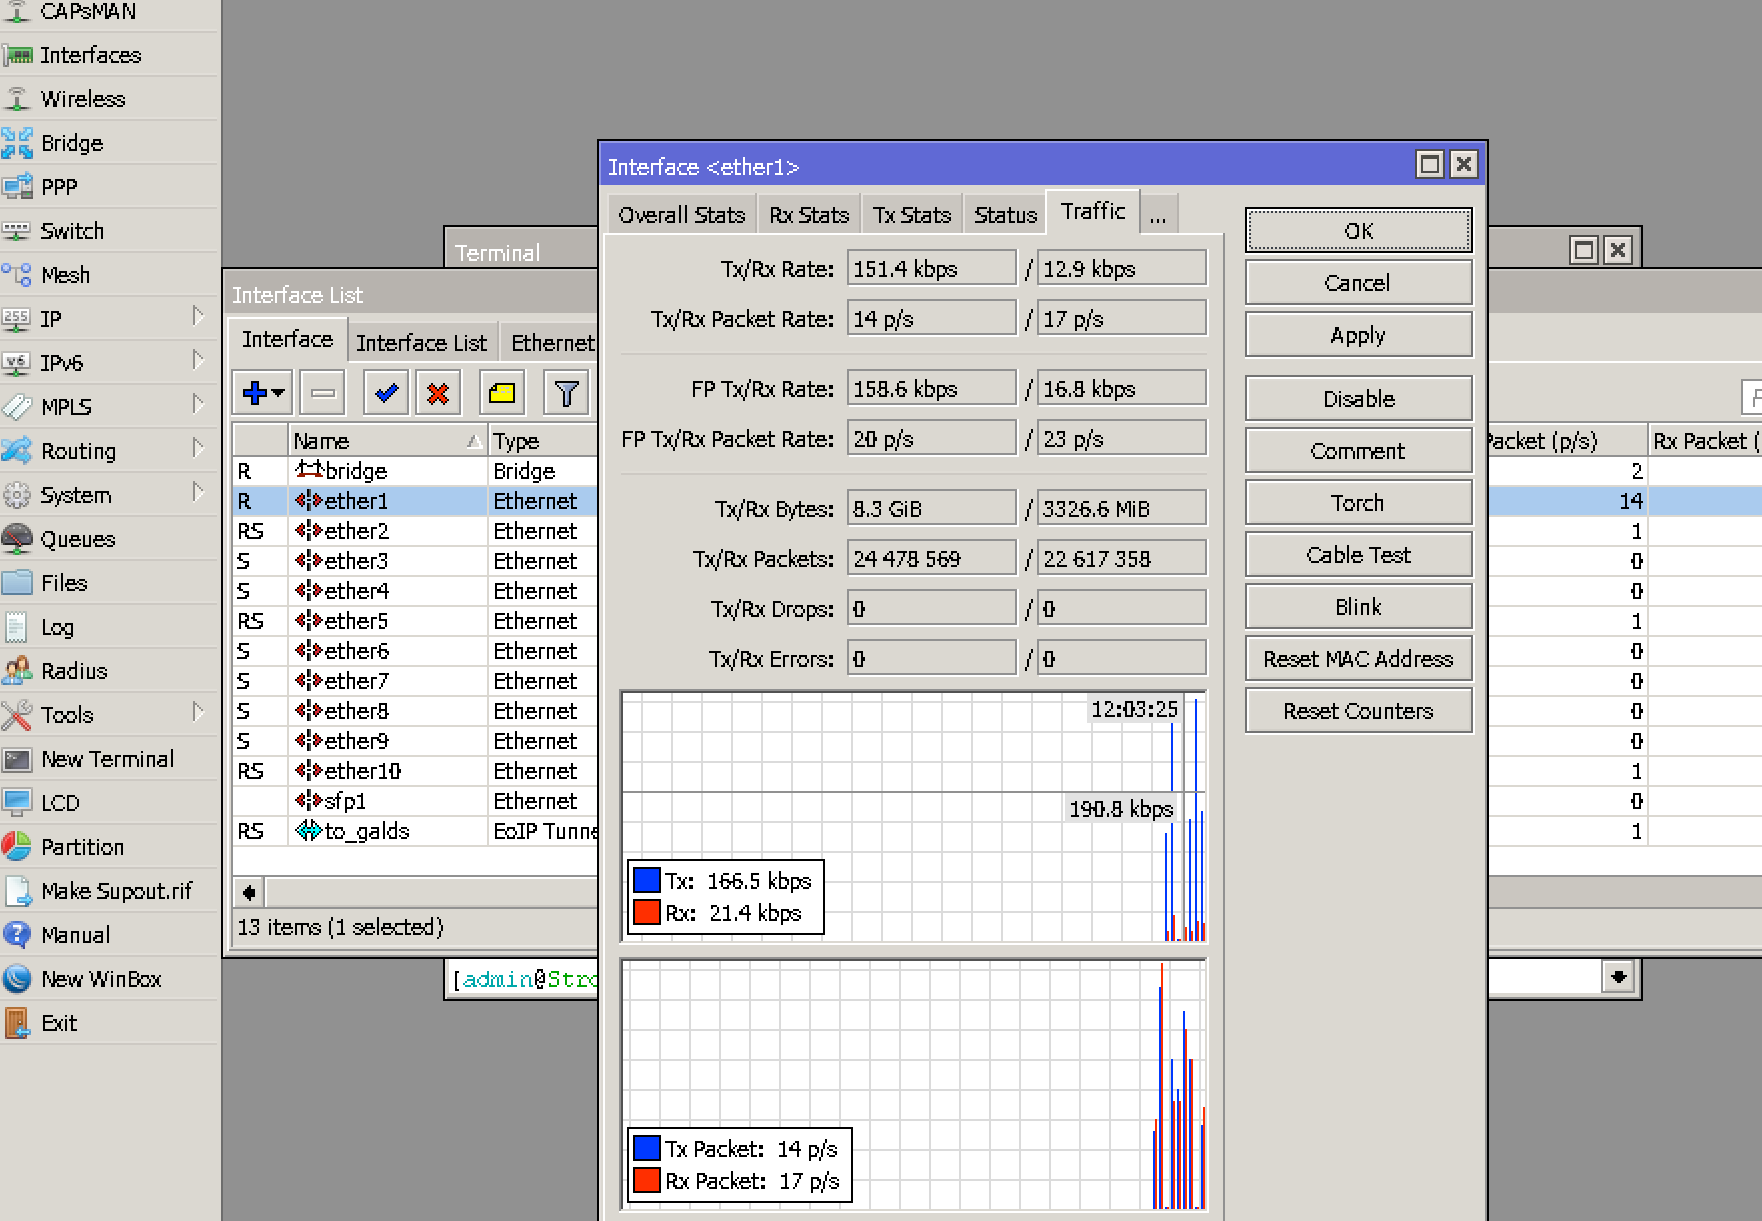Click the yellow Comment toolbar button
This screenshot has height=1221, width=1762.
coord(502,393)
